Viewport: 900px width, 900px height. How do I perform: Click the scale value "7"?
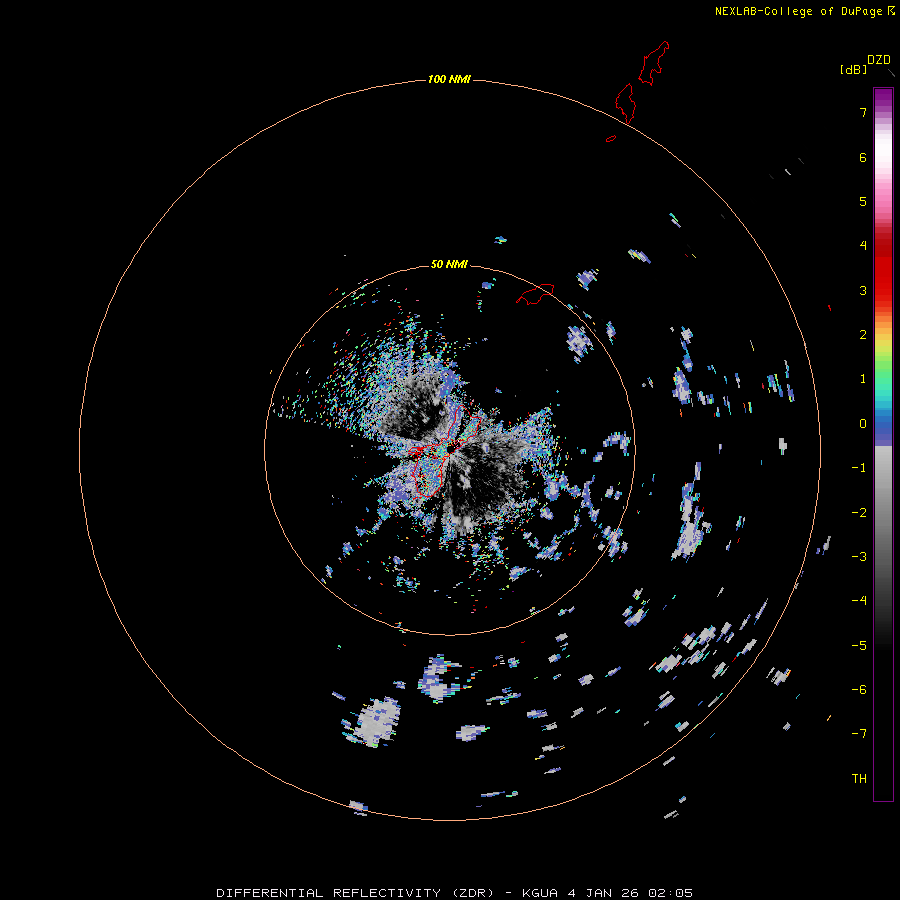[x=863, y=112]
